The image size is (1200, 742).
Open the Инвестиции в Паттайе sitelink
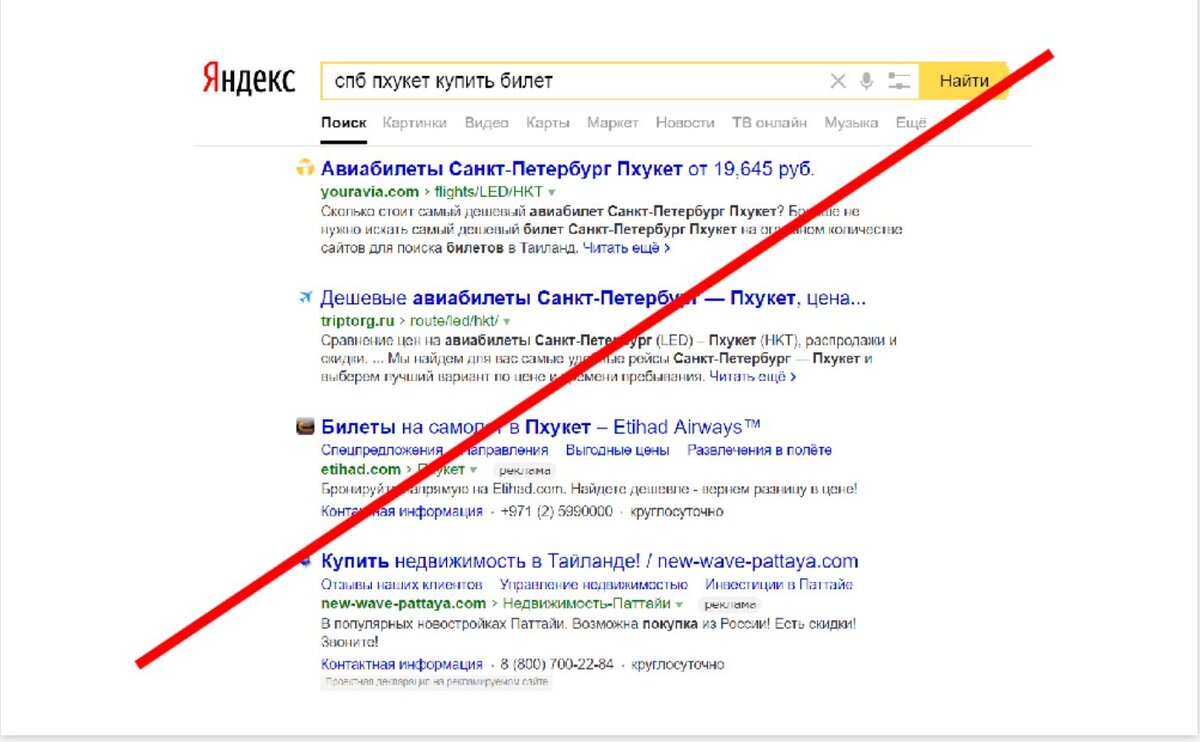click(779, 584)
